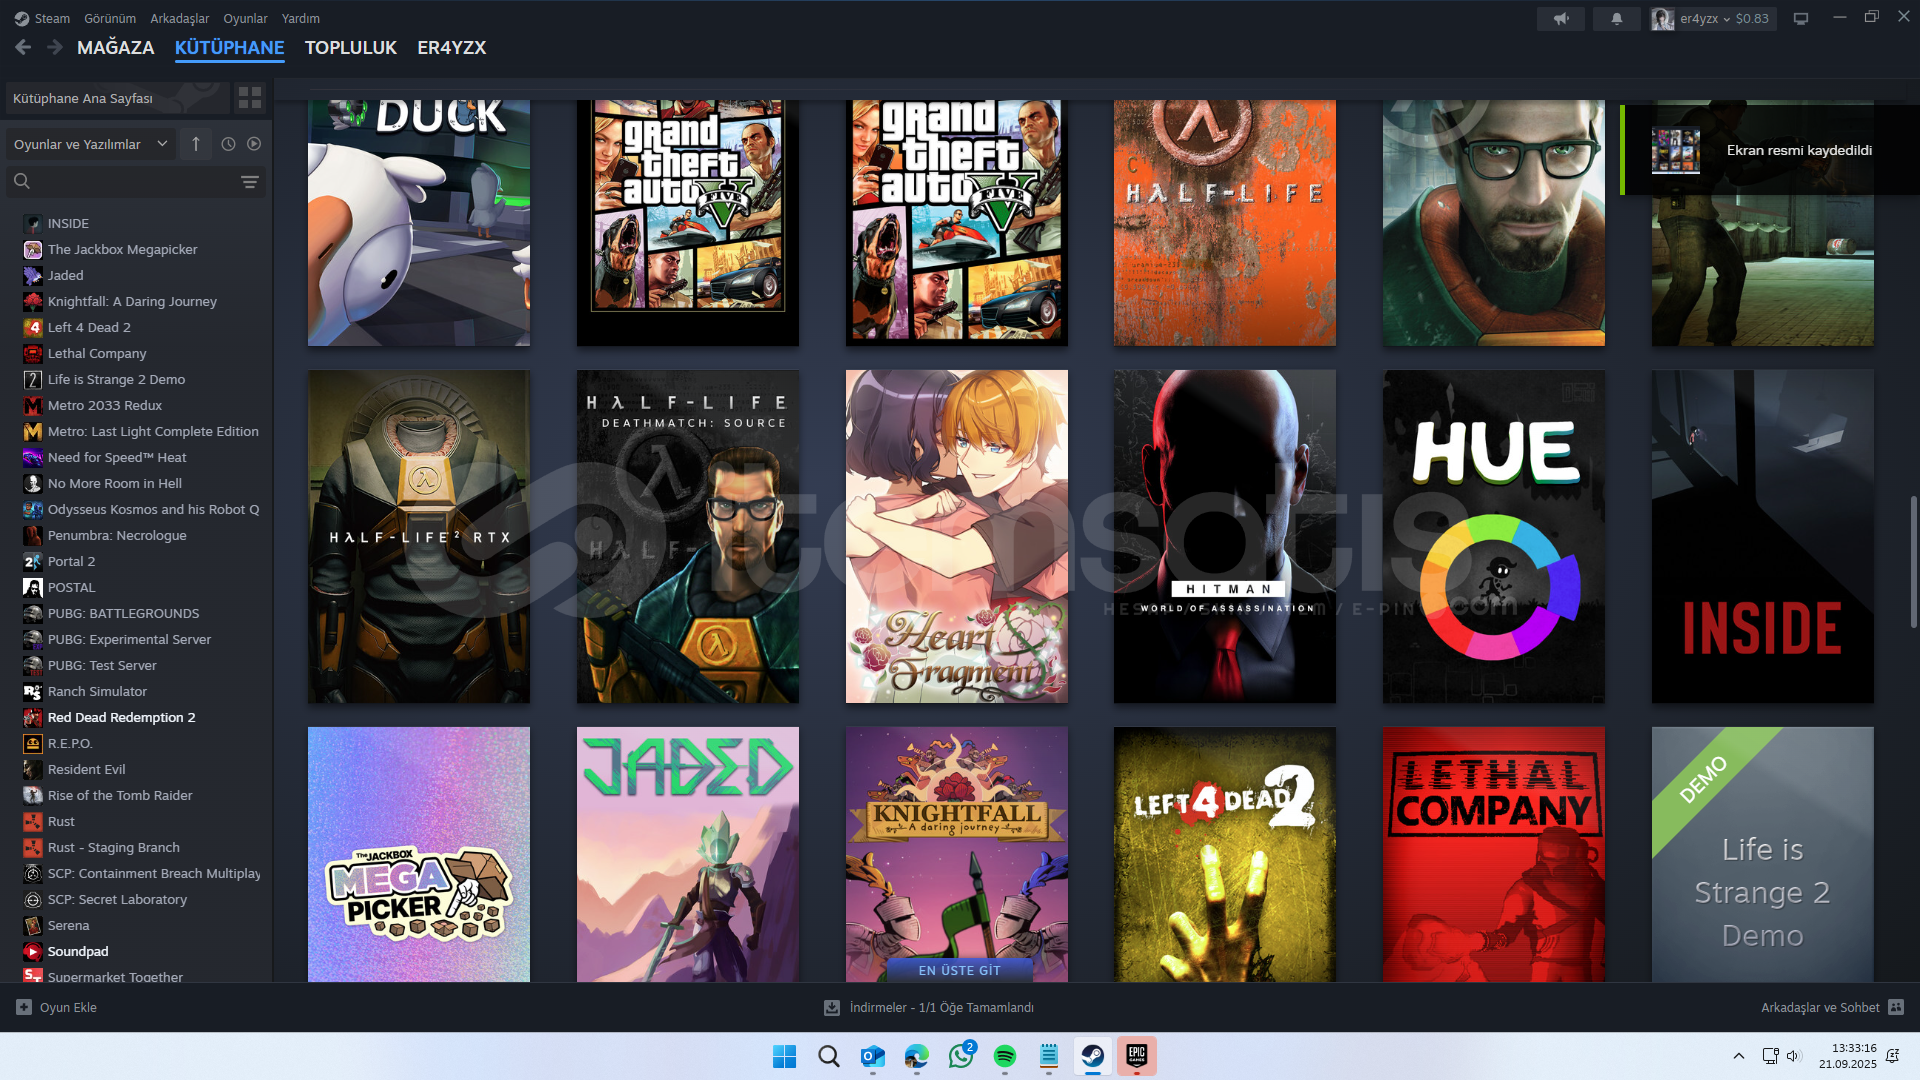The image size is (1920, 1080).
Task: Open the Oyunlar menu
Action: point(245,18)
